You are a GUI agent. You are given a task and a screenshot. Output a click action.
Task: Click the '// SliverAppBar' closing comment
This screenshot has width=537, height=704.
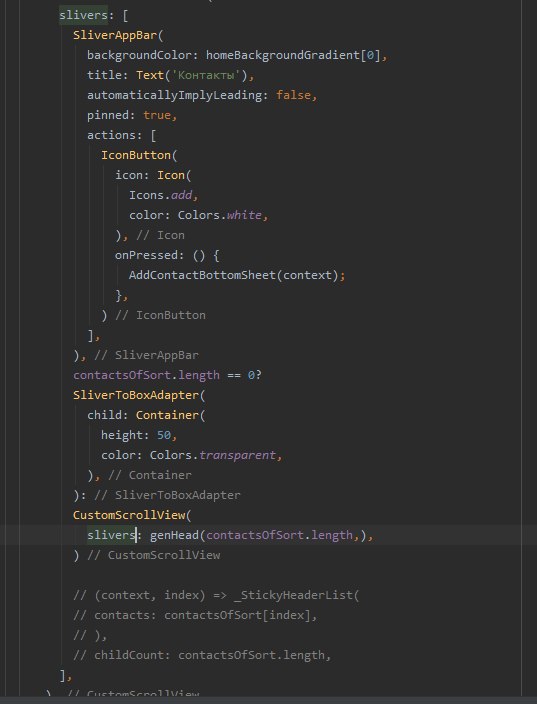coord(146,355)
